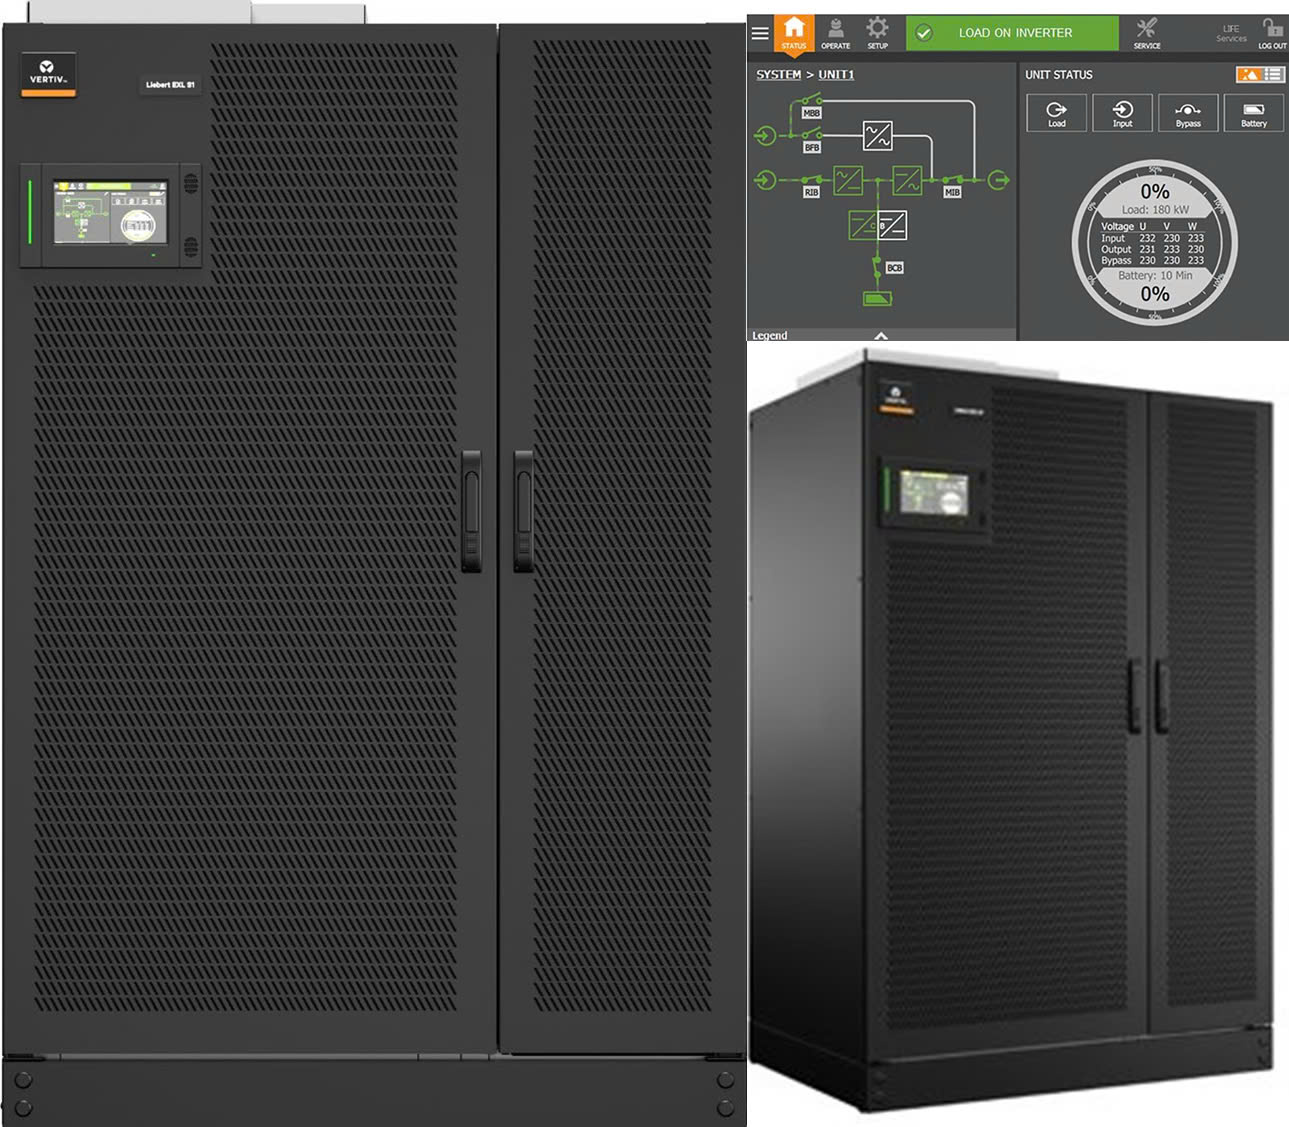The image size is (1289, 1127).
Task: Click the LOAD ON INVERTER status banner
Action: 1012,33
